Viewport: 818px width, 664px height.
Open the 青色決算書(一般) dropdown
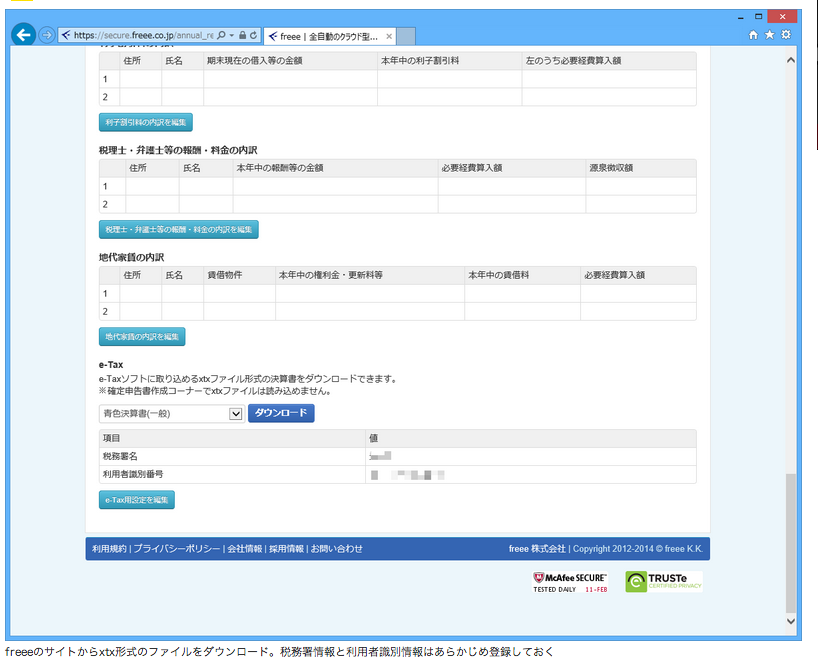[x=168, y=413]
